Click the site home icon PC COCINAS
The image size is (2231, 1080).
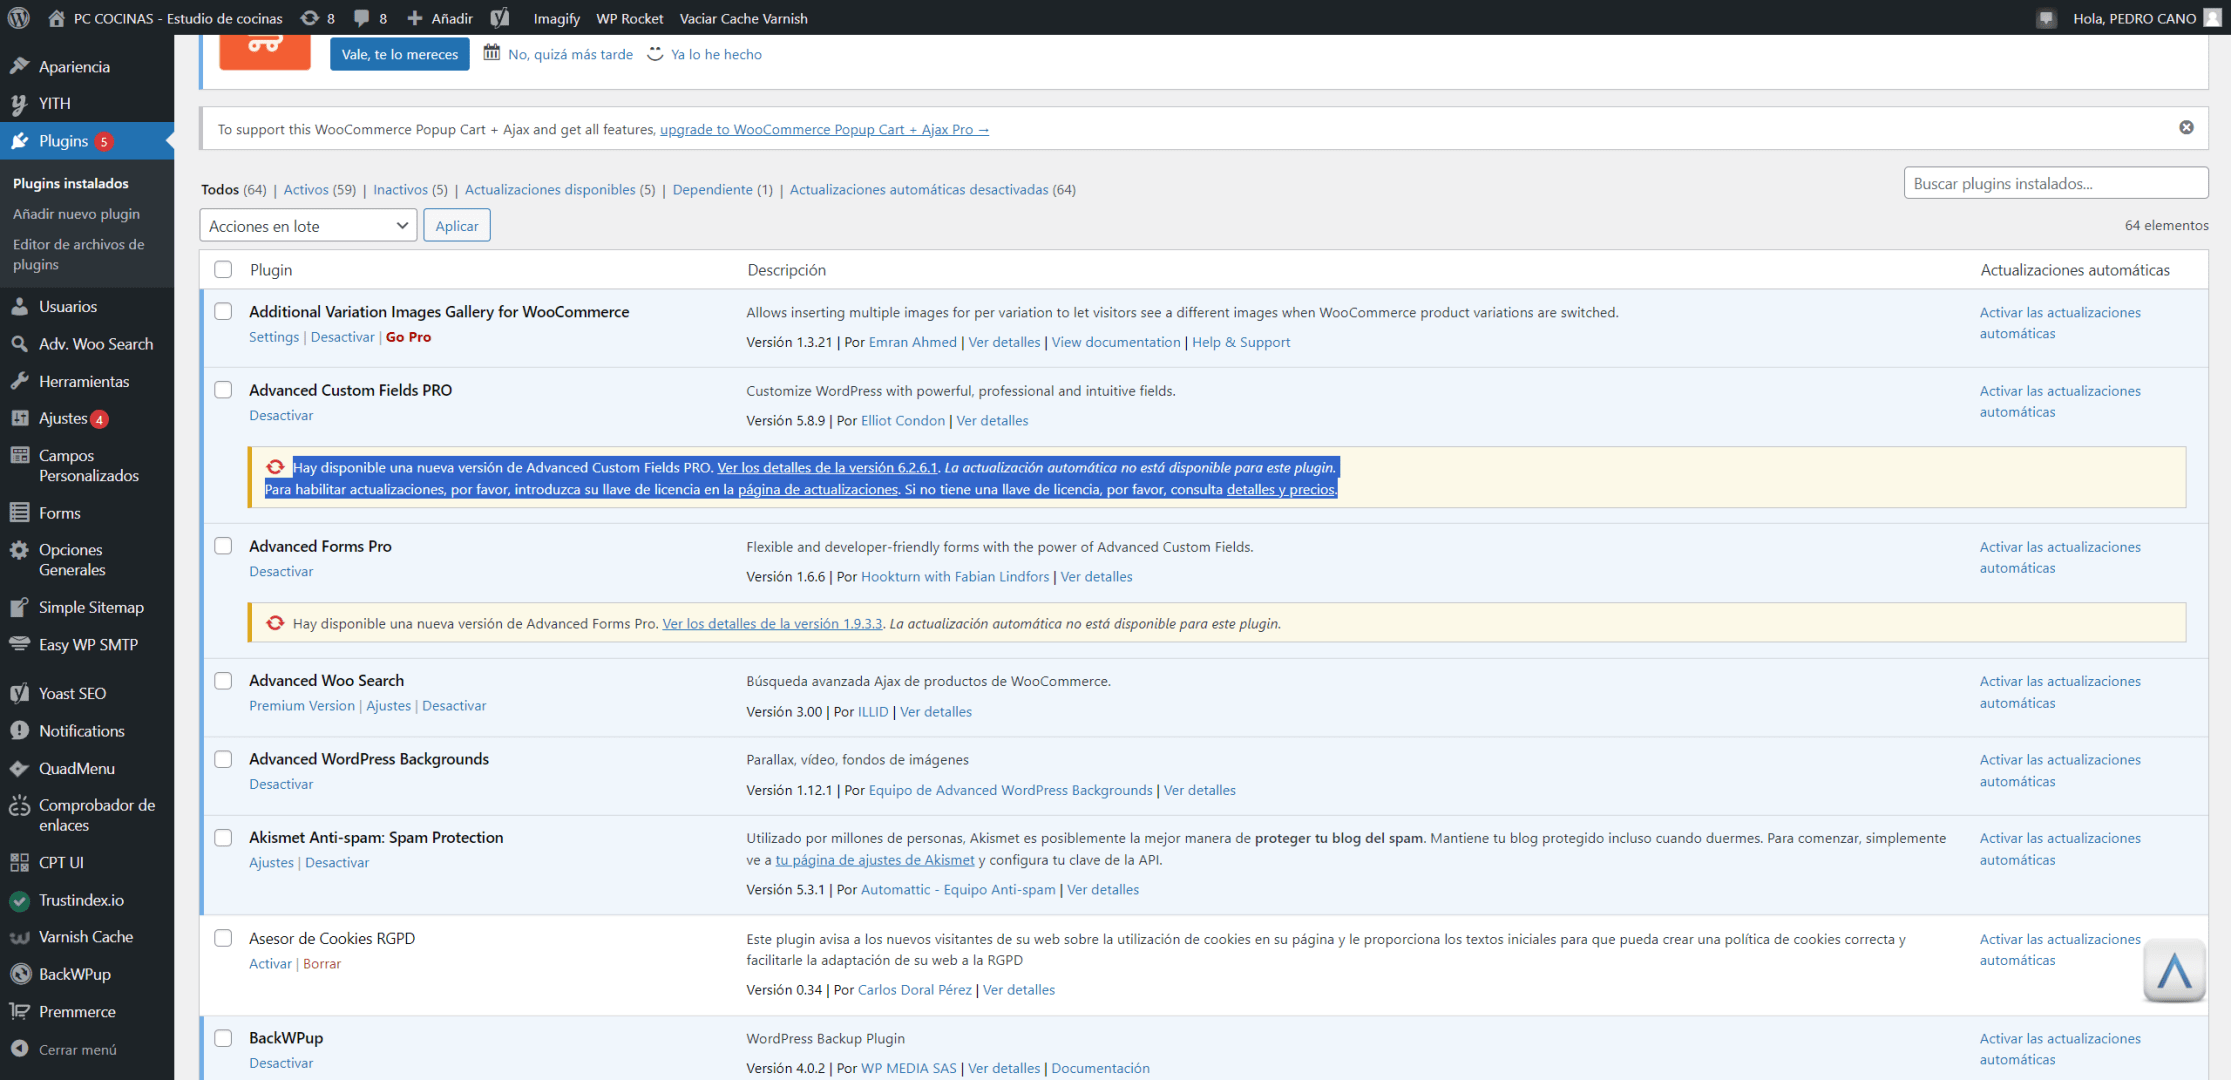coord(56,18)
